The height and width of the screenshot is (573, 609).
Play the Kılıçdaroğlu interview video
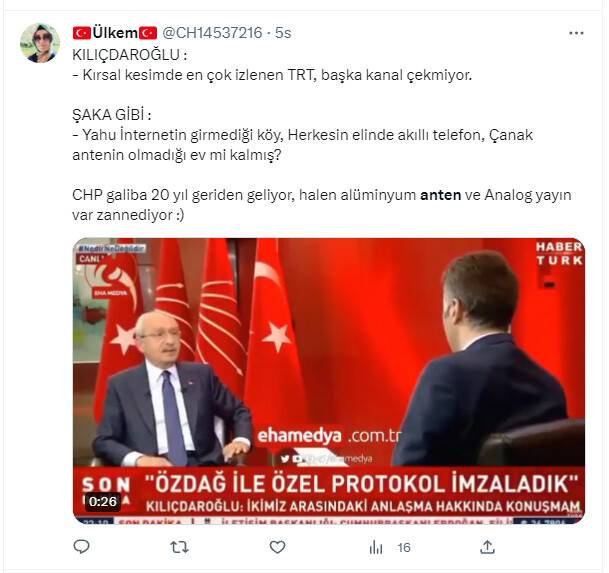pos(329,381)
